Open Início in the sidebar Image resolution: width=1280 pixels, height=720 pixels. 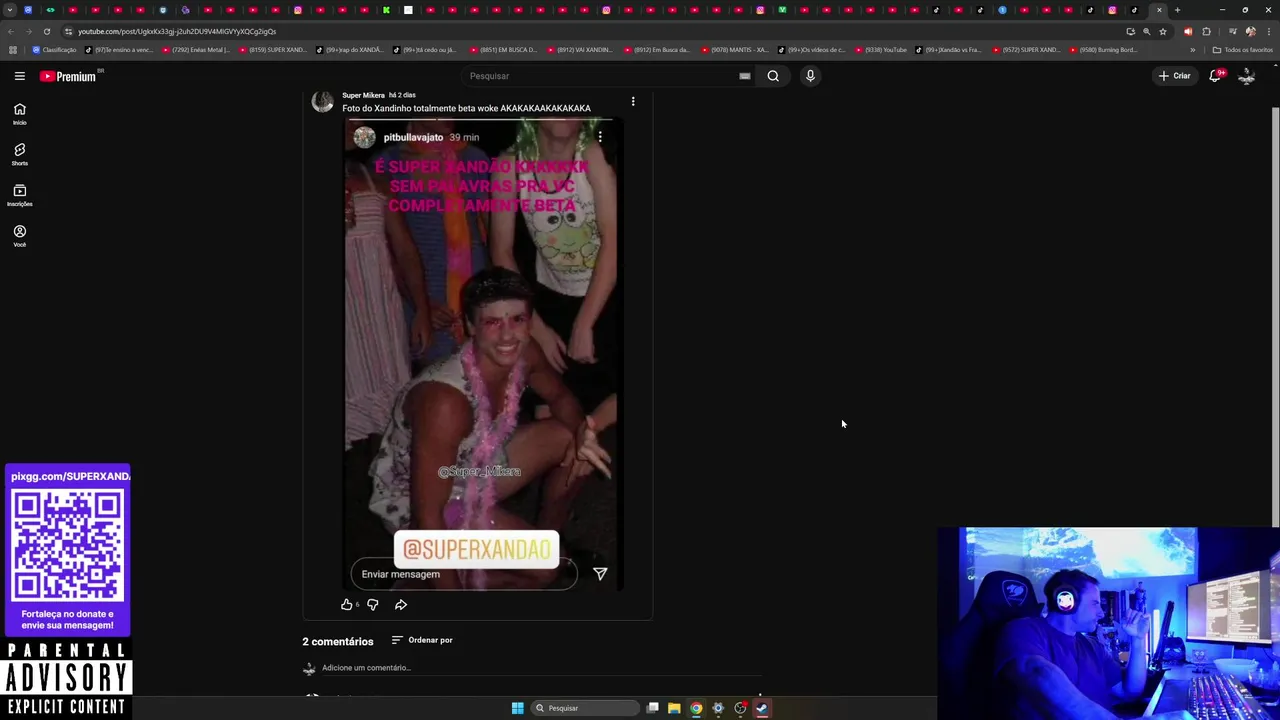click(19, 114)
